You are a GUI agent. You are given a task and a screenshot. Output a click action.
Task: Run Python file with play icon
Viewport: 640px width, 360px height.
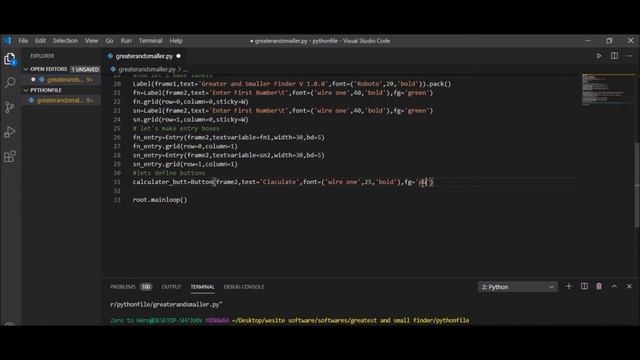[x=599, y=56]
